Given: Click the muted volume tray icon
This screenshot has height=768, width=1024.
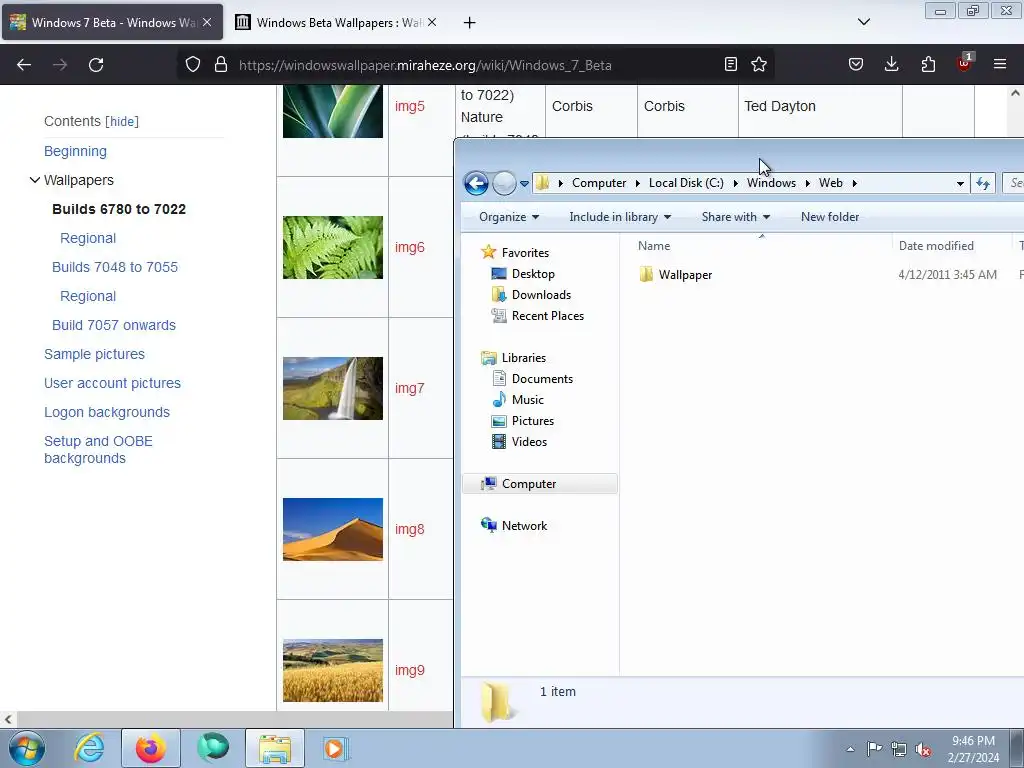Looking at the screenshot, I should 923,749.
